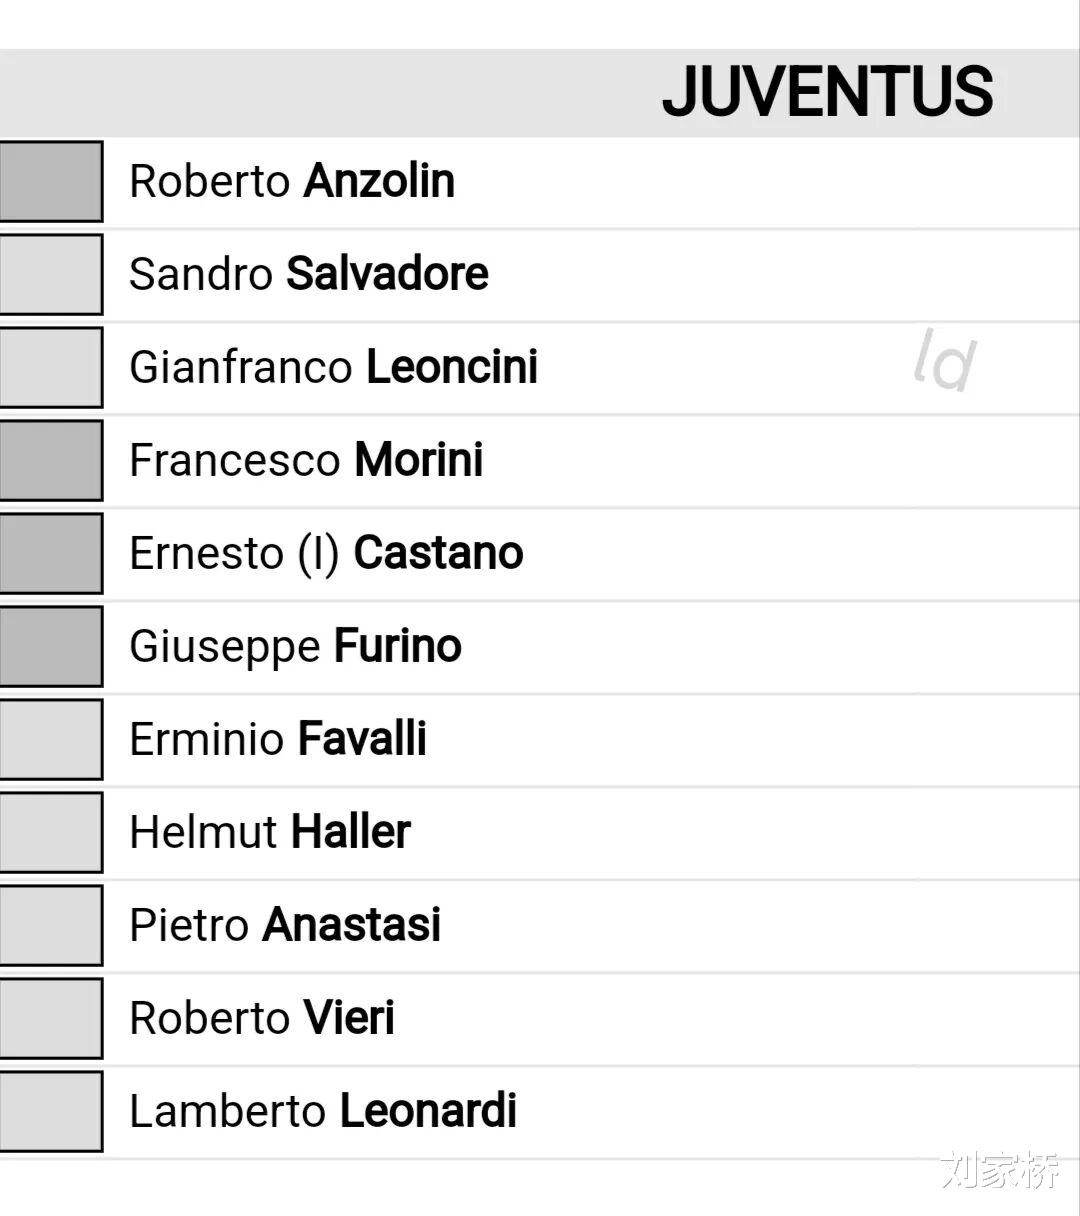Select the square next to Lamberto Leonardi

[50, 1111]
